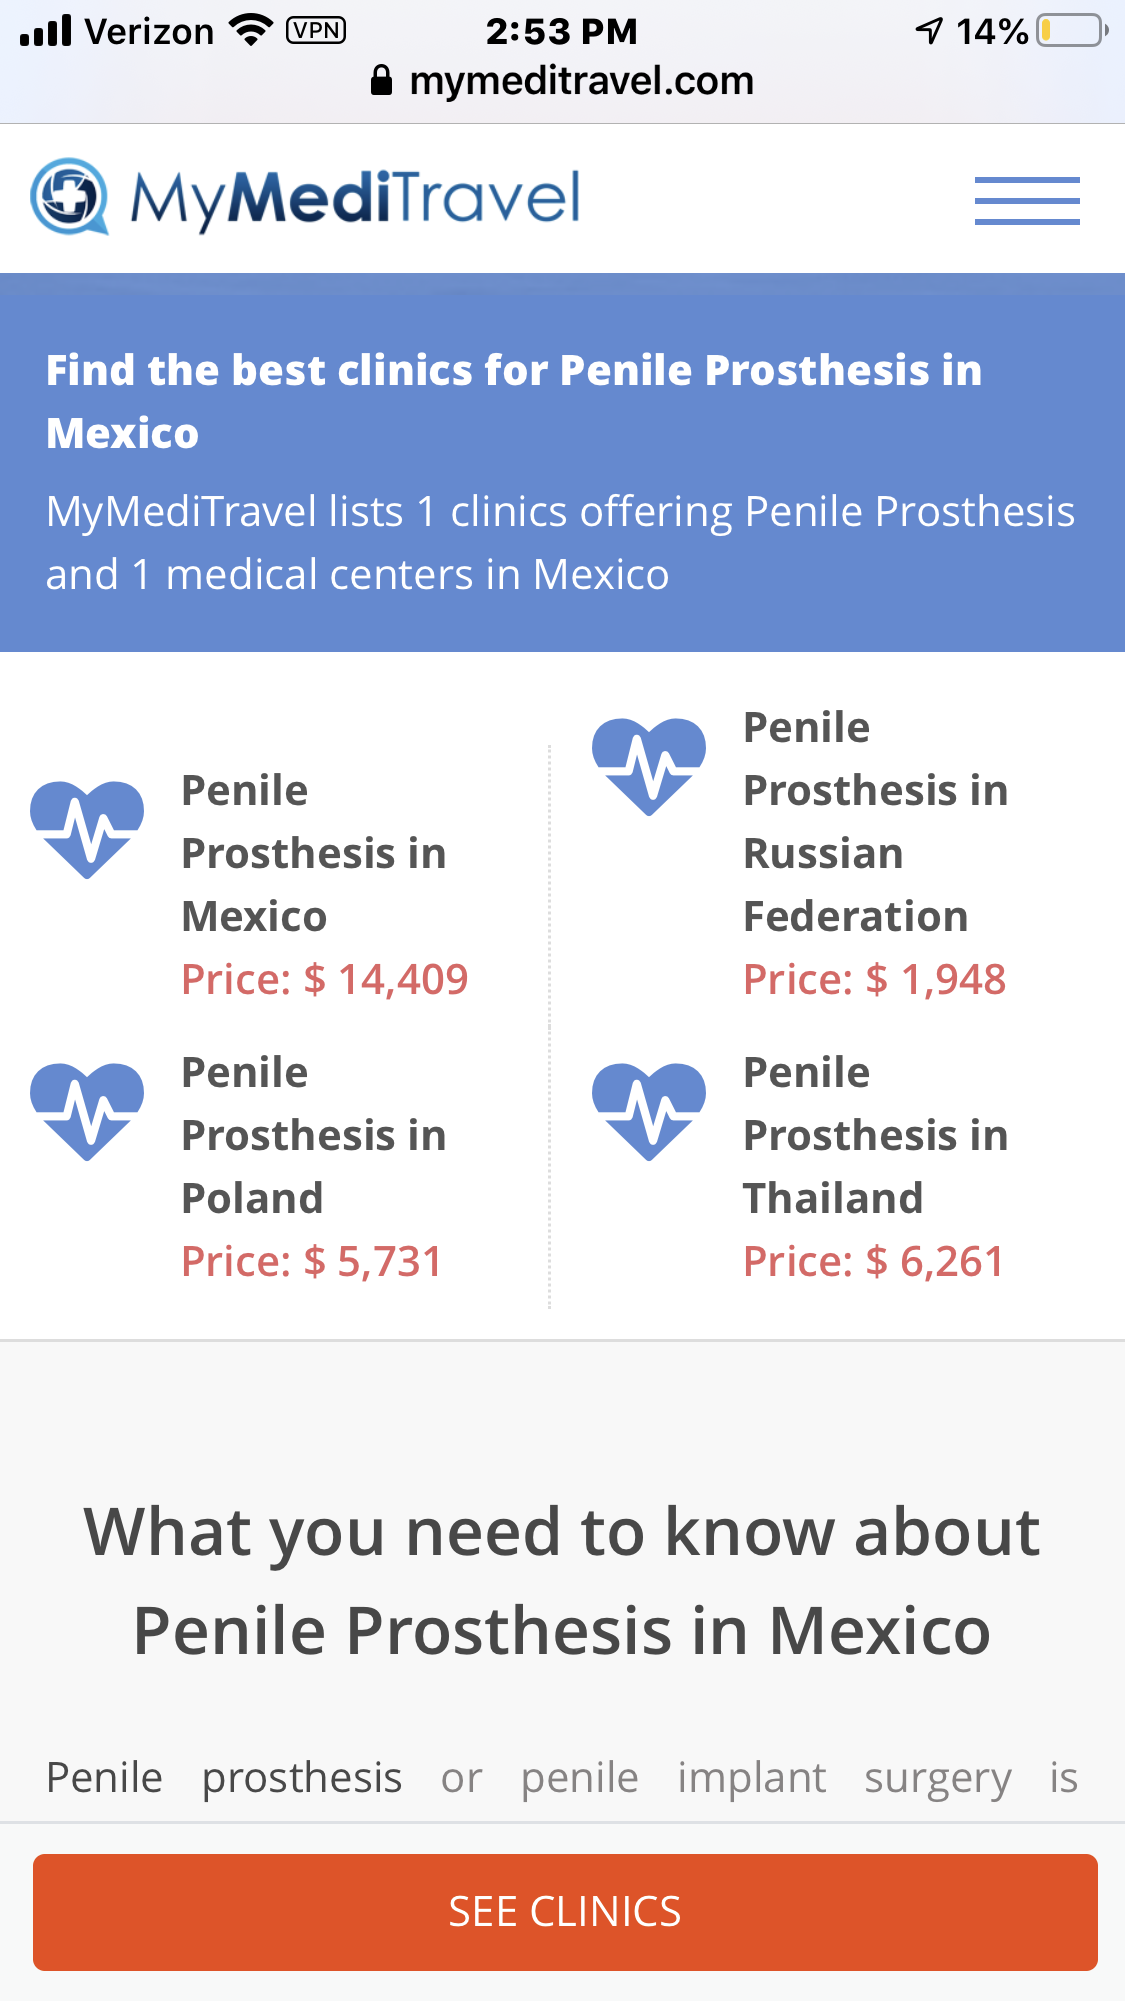Tap the mymeditravel.com address bar
The width and height of the screenshot is (1125, 2001).
click(562, 80)
